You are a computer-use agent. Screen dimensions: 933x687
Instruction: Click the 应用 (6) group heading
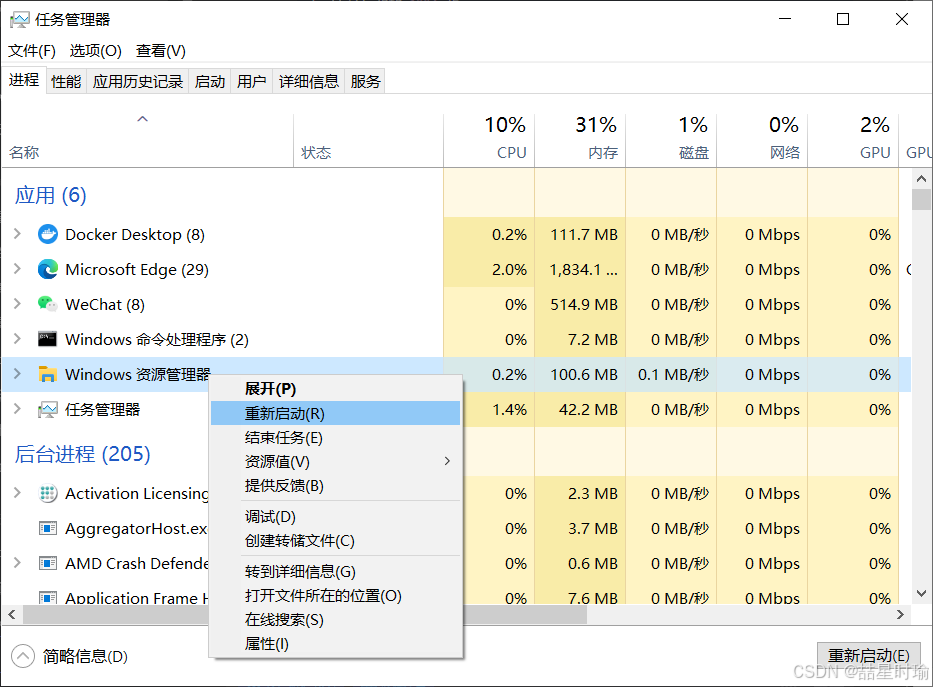[x=51, y=195]
